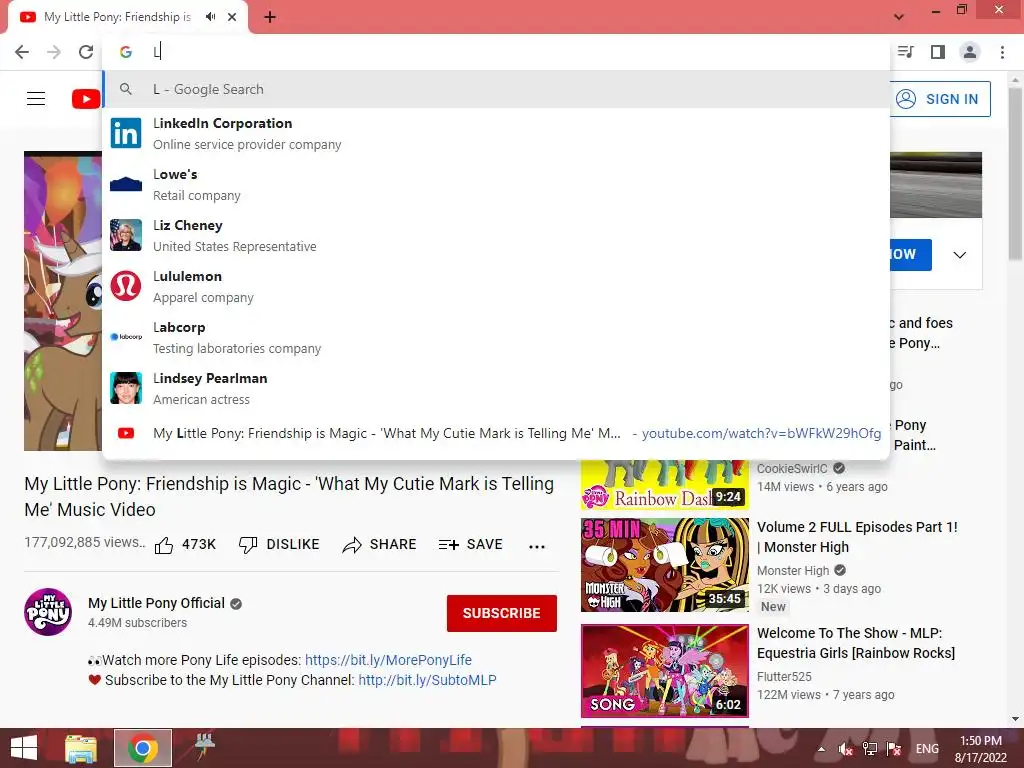Click the Lululemon logo icon in suggestions

coord(126,286)
